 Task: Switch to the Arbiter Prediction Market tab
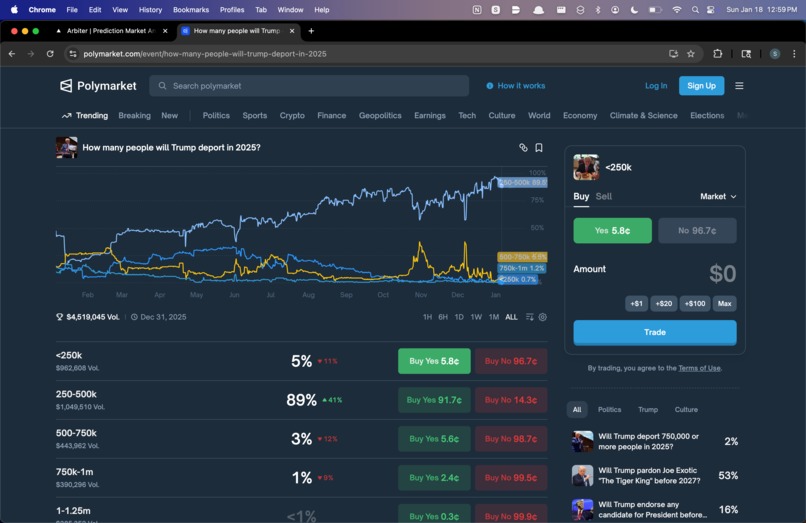pyautogui.click(x=111, y=31)
